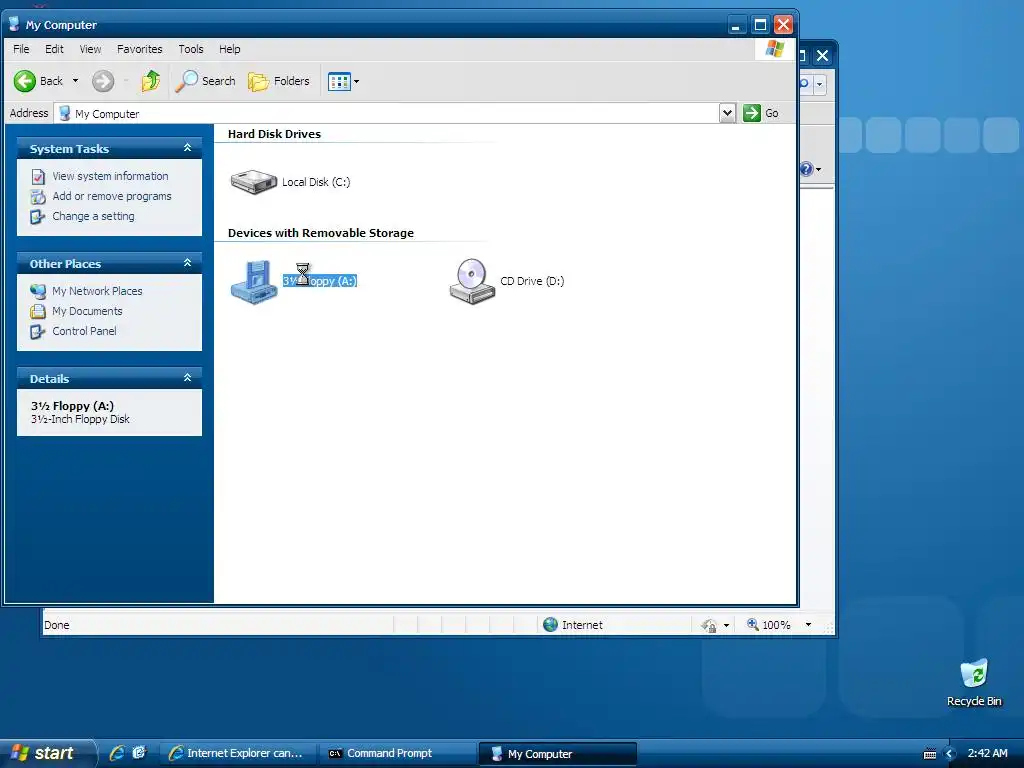Screen dimensions: 1024x768
Task: Click inside the Address bar field
Action: 388,113
